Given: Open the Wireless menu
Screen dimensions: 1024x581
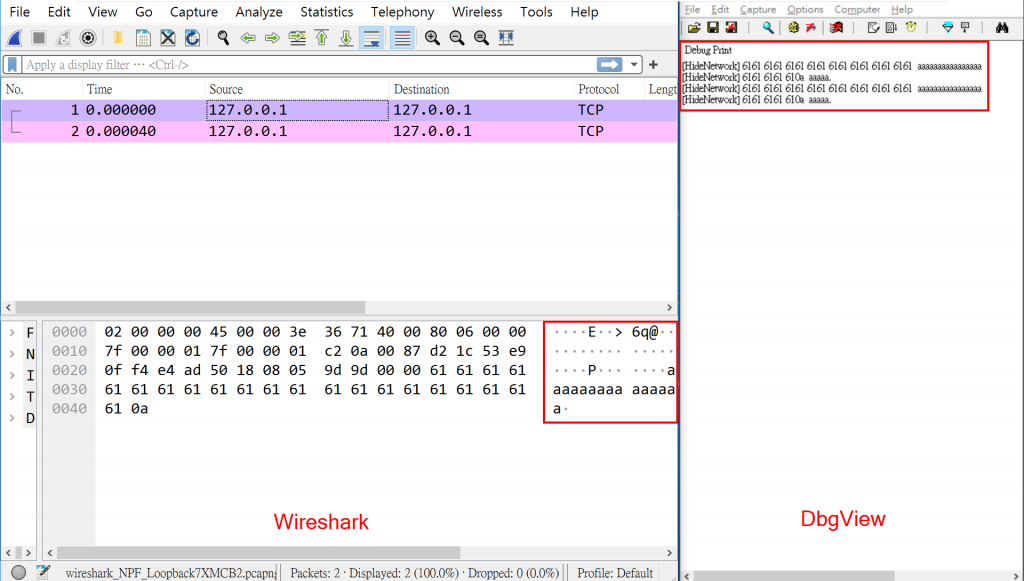Looking at the screenshot, I should pyautogui.click(x=477, y=12).
